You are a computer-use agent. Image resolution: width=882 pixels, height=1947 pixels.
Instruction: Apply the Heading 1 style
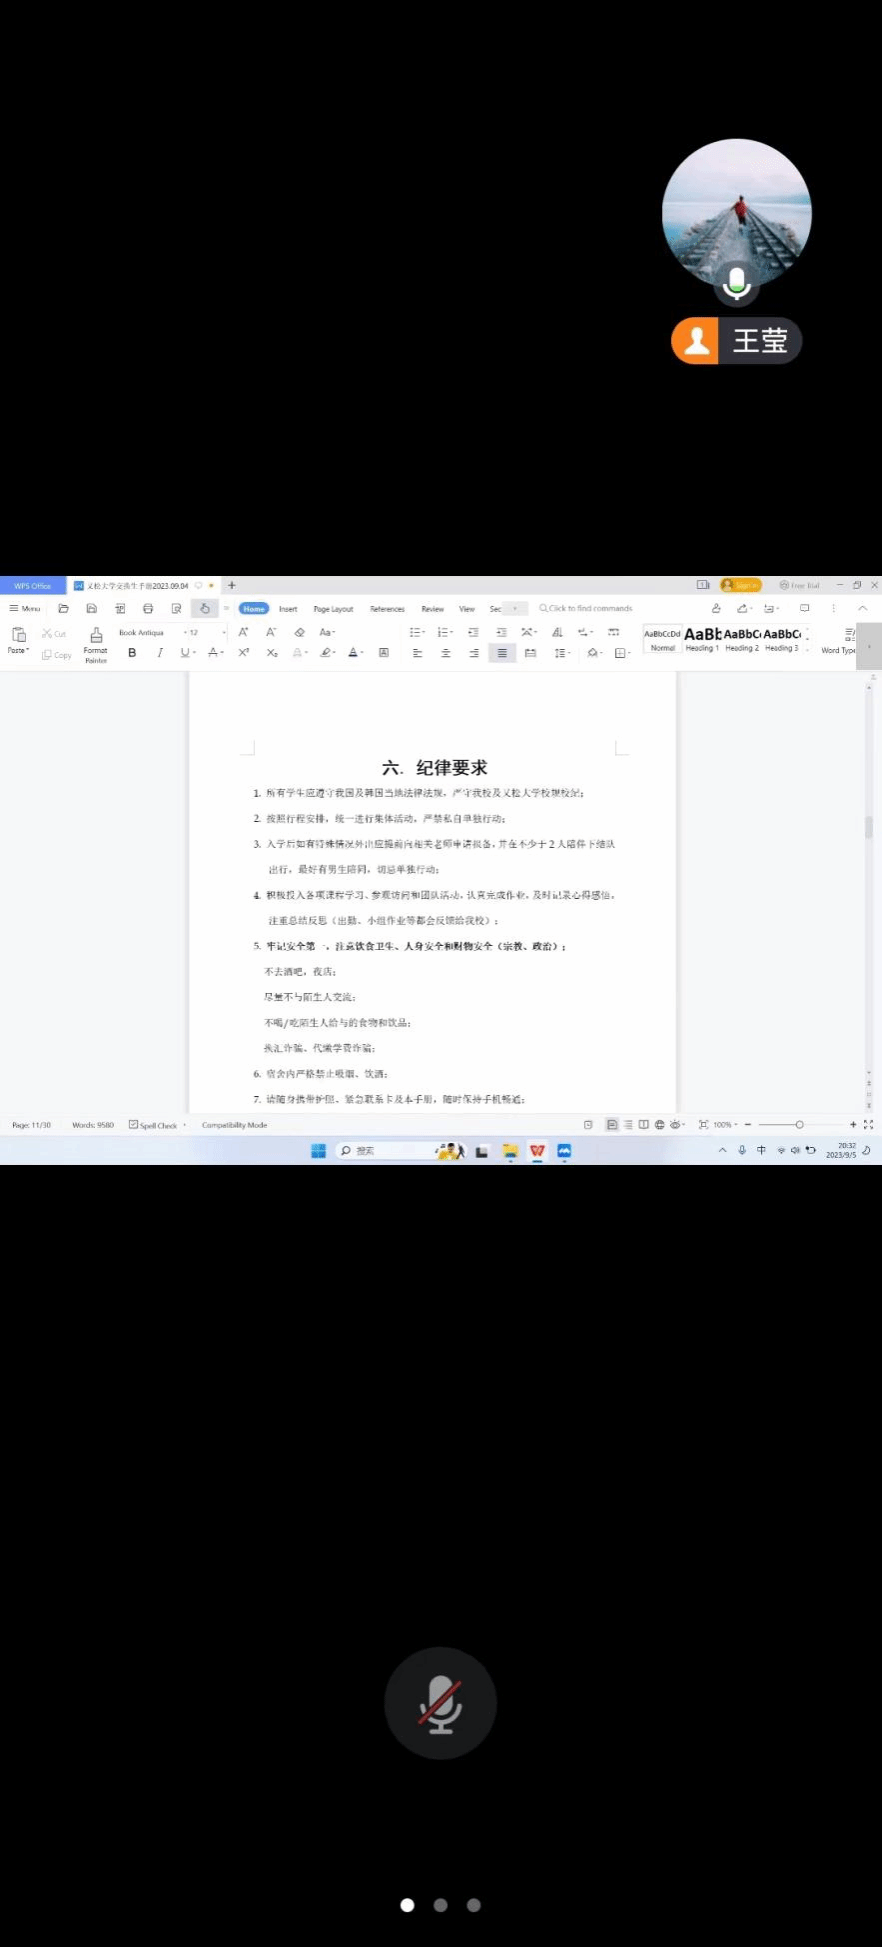point(702,638)
